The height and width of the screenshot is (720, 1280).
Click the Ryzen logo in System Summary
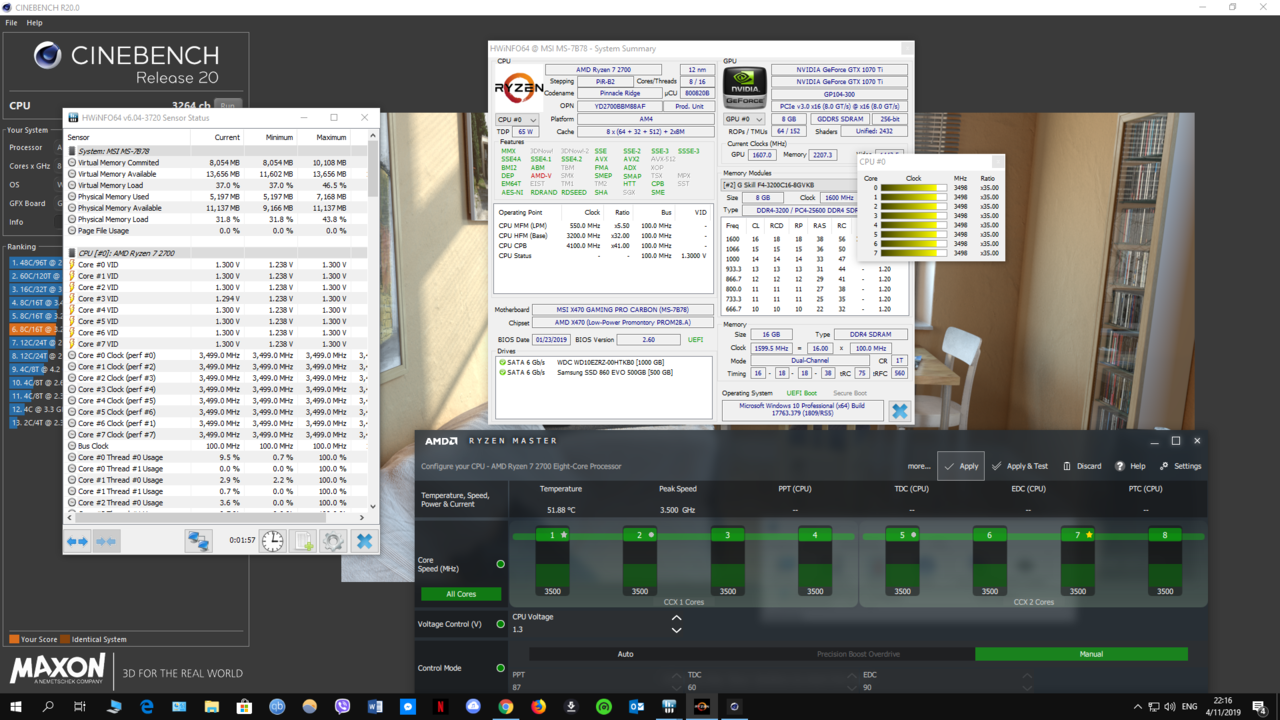pyautogui.click(x=519, y=89)
